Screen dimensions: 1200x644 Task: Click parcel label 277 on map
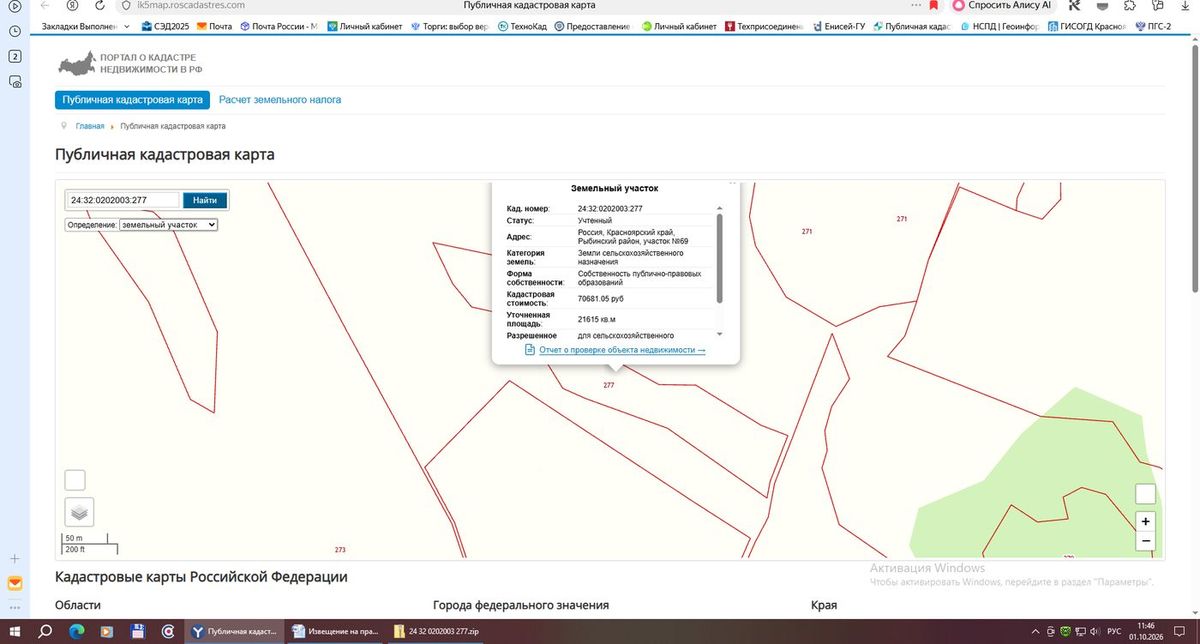pyautogui.click(x=609, y=385)
